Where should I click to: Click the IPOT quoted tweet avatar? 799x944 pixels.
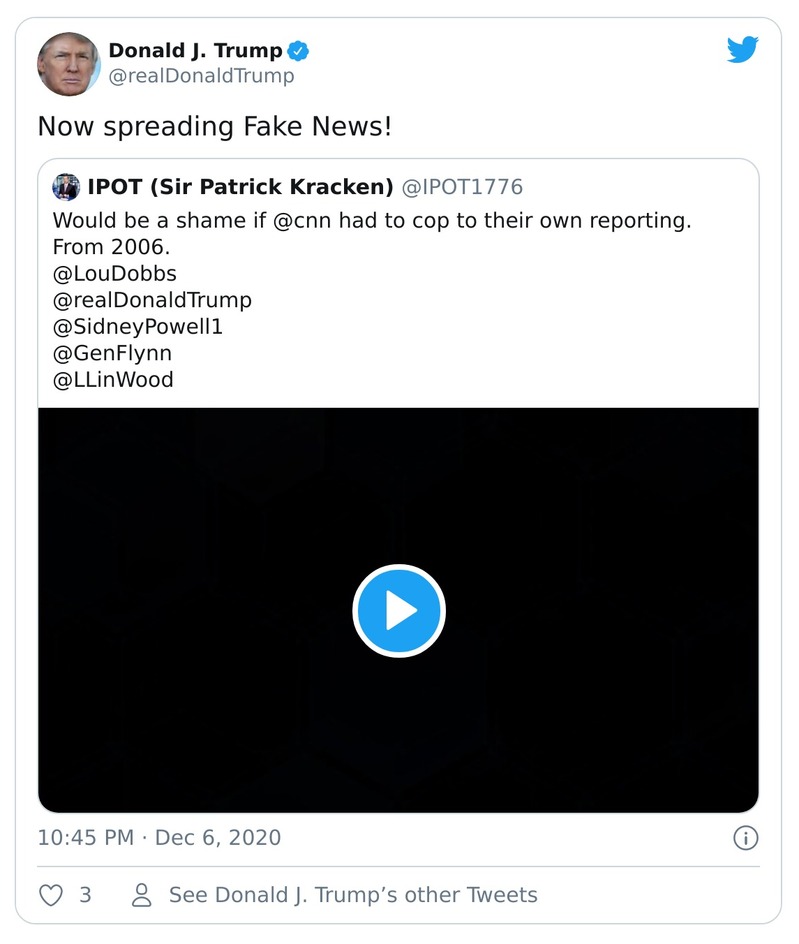click(x=67, y=187)
